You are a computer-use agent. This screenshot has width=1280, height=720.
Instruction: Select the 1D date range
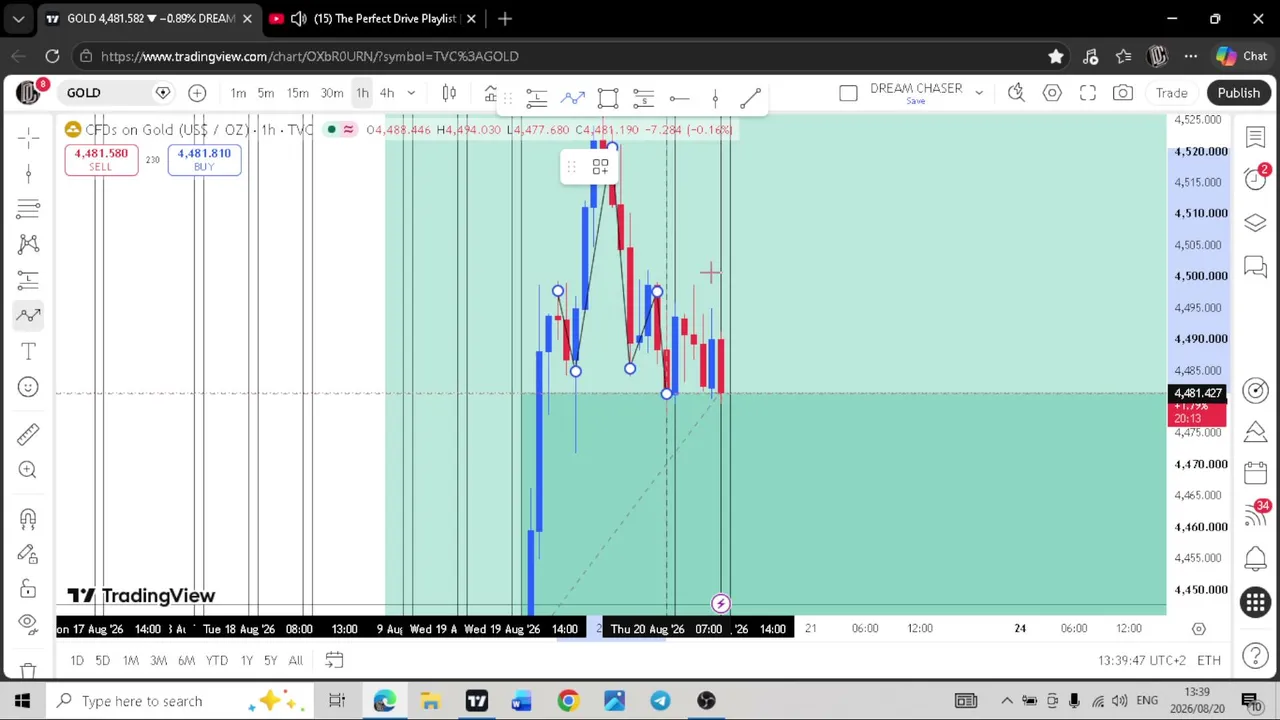tap(77, 660)
